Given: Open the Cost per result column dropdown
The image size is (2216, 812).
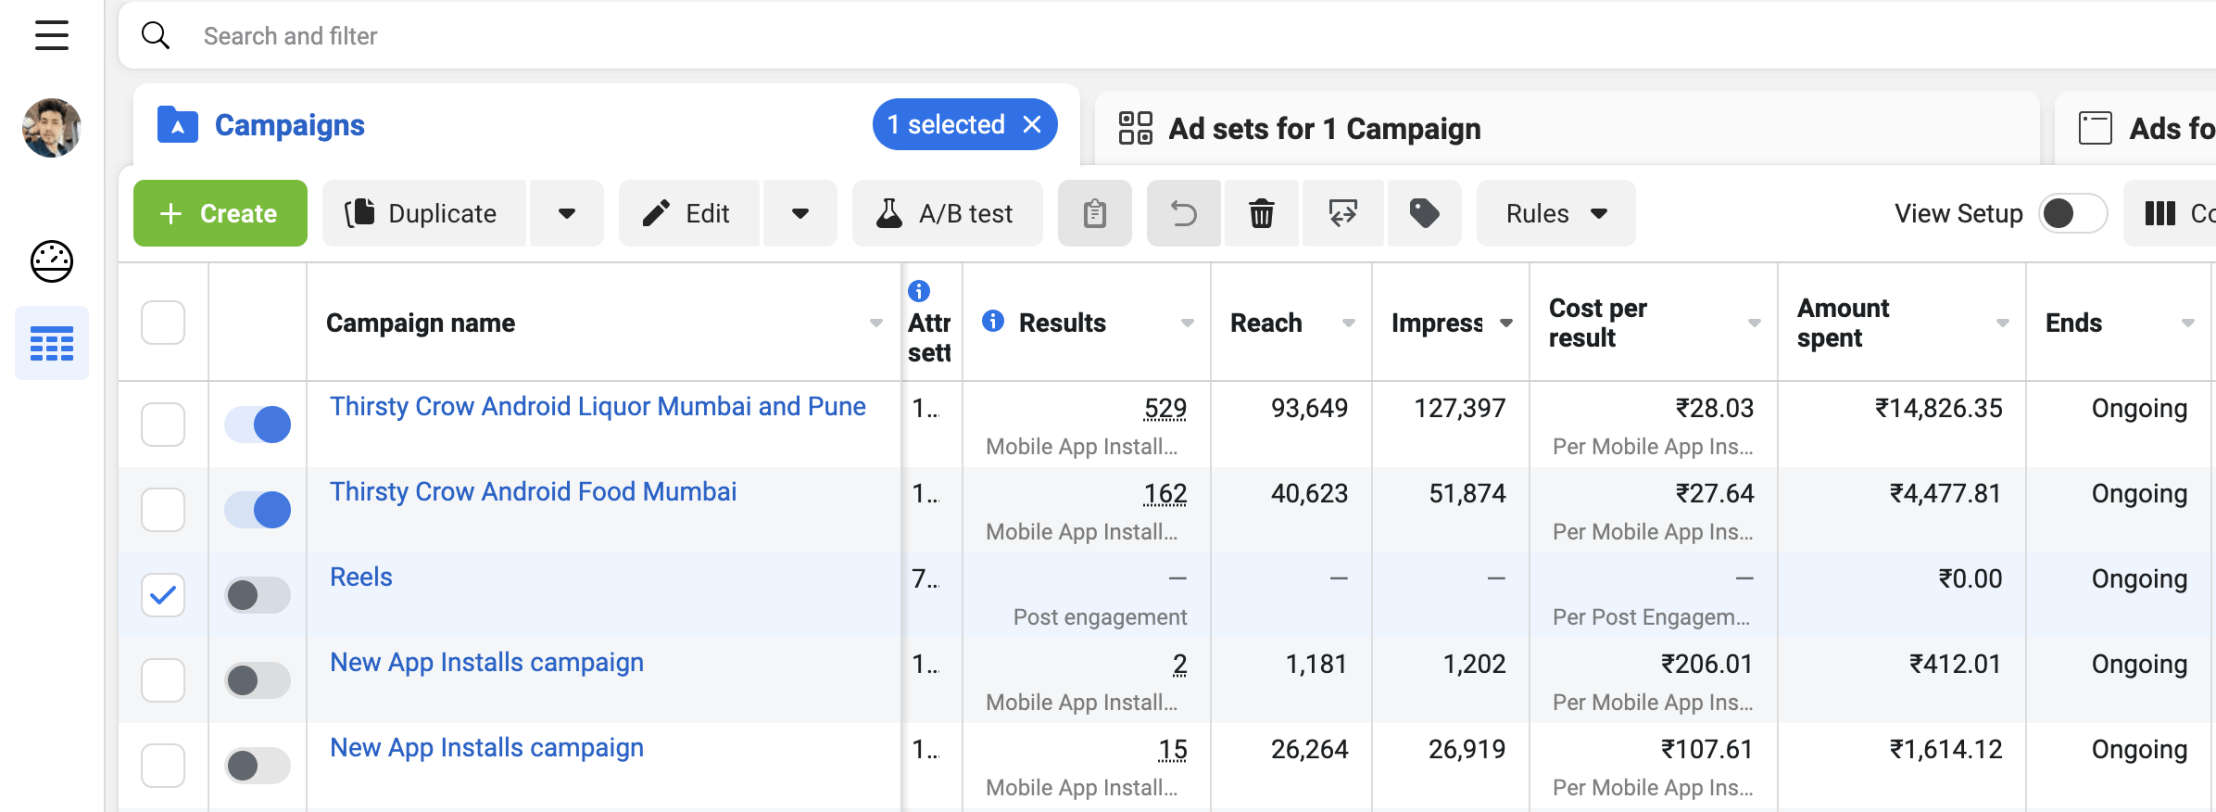Looking at the screenshot, I should tap(1754, 323).
